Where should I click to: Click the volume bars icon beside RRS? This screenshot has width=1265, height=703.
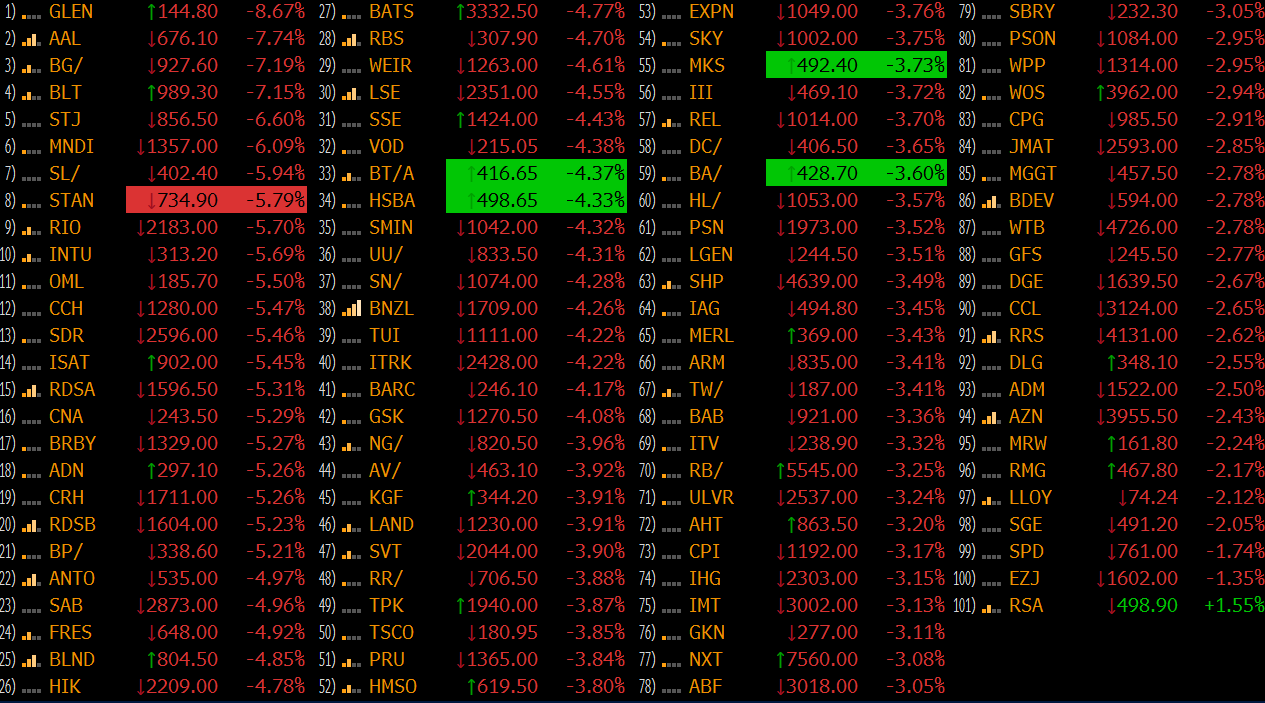tap(991, 336)
